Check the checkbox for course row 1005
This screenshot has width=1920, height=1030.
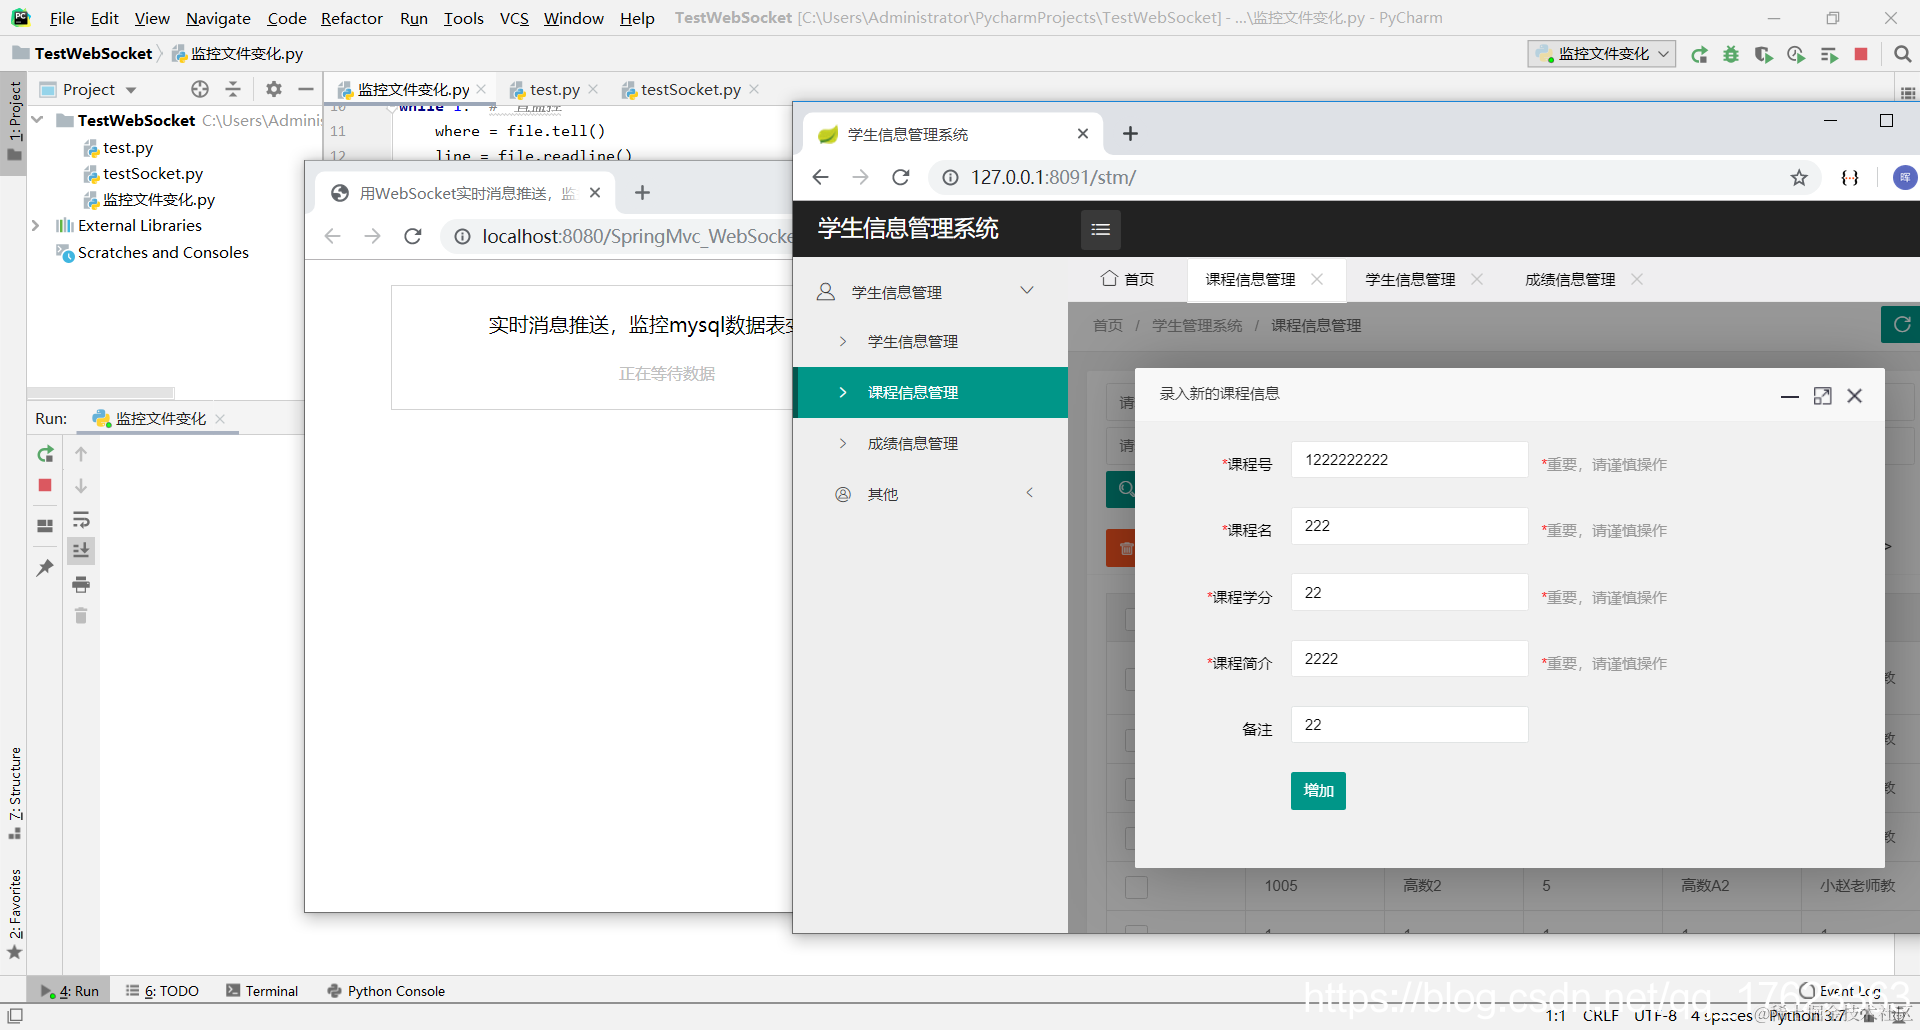1137,887
